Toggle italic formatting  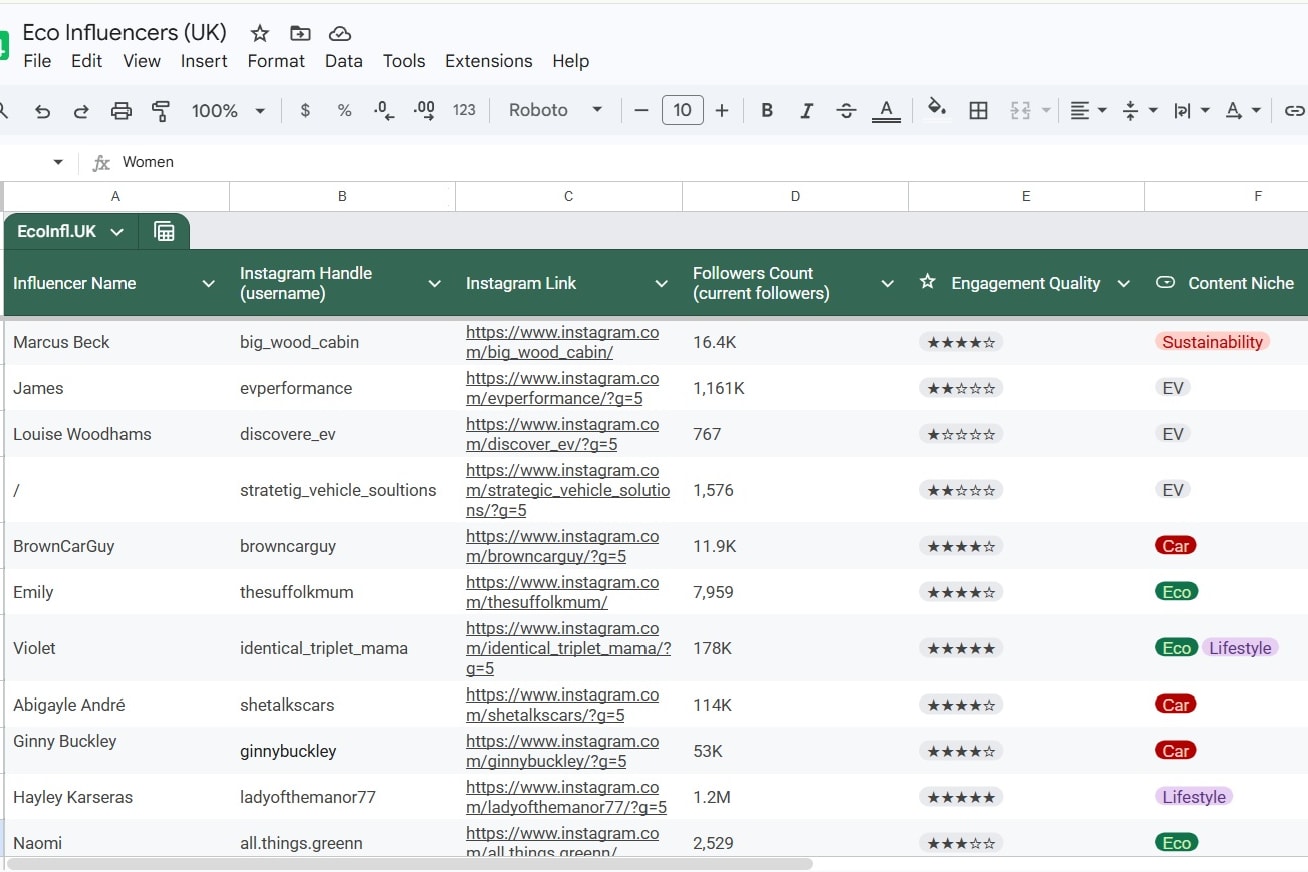806,111
